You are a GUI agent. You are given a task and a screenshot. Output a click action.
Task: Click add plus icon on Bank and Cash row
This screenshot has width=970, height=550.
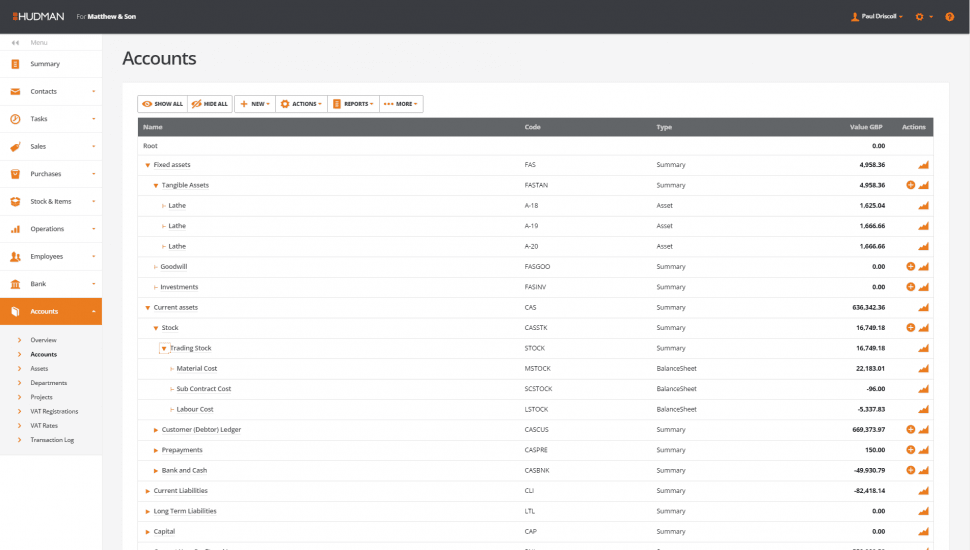click(x=910, y=470)
